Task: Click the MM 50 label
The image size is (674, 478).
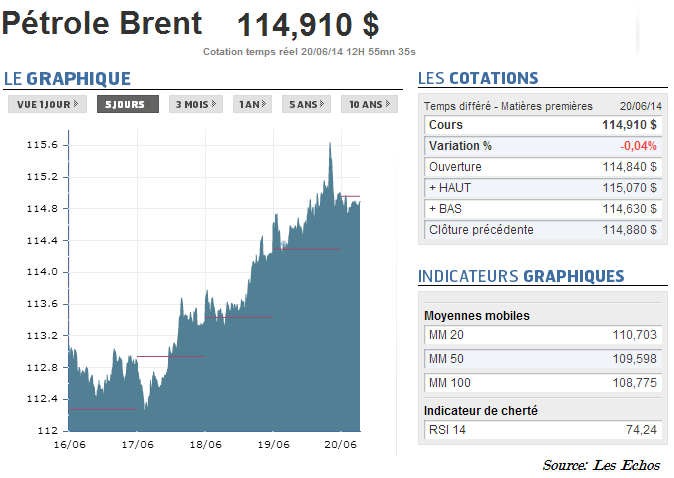Action: (446, 359)
